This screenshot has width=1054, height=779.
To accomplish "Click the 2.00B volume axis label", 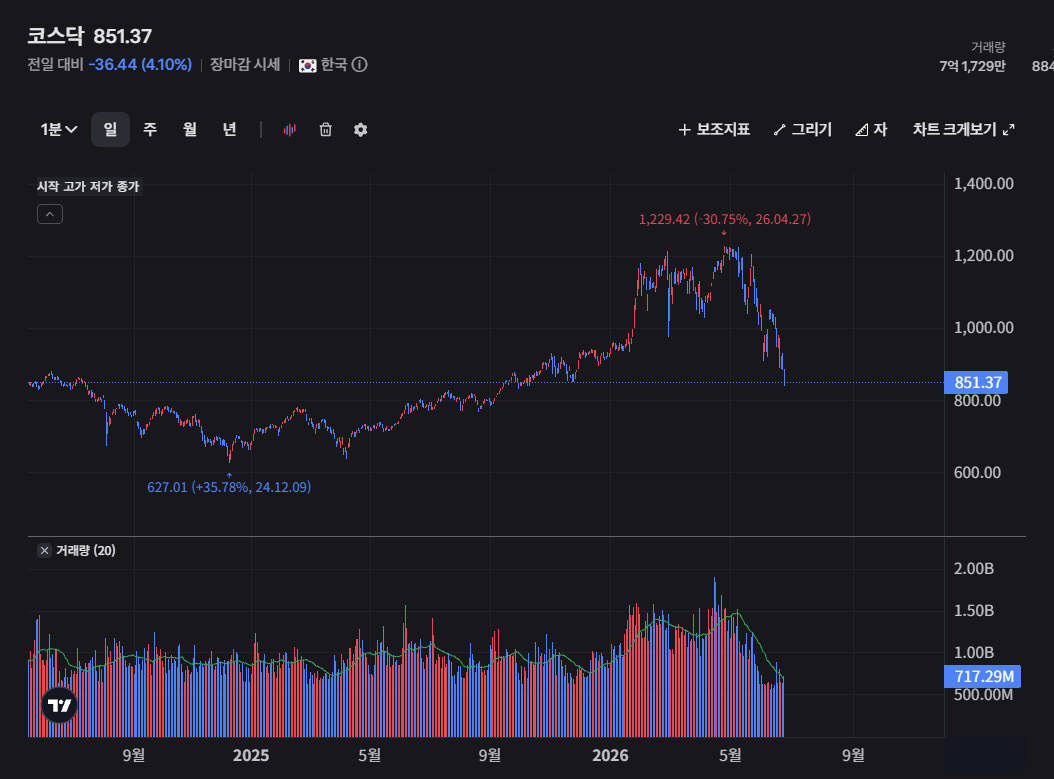I will (973, 569).
